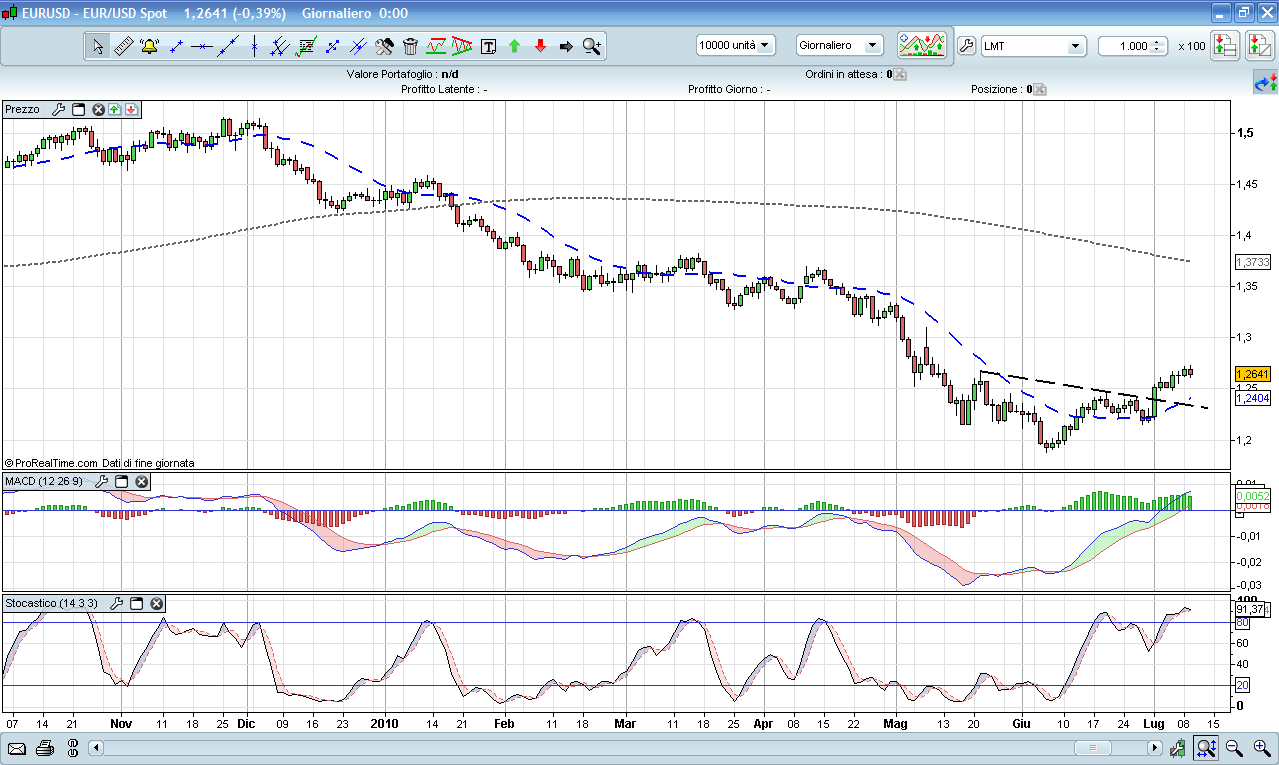Viewport: 1279px width, 765px height.
Task: Close the MACD indicator panel
Action: [142, 482]
